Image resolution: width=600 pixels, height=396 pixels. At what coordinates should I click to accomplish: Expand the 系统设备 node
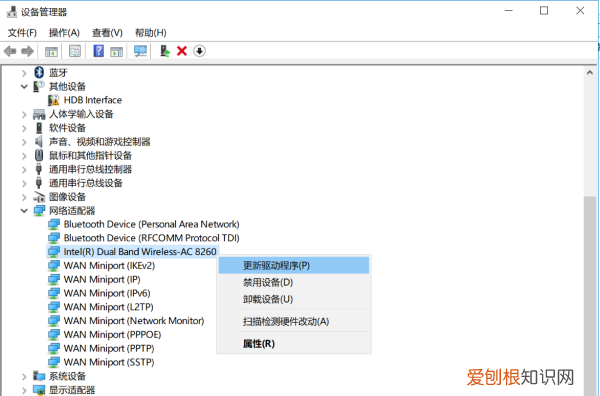(24, 376)
